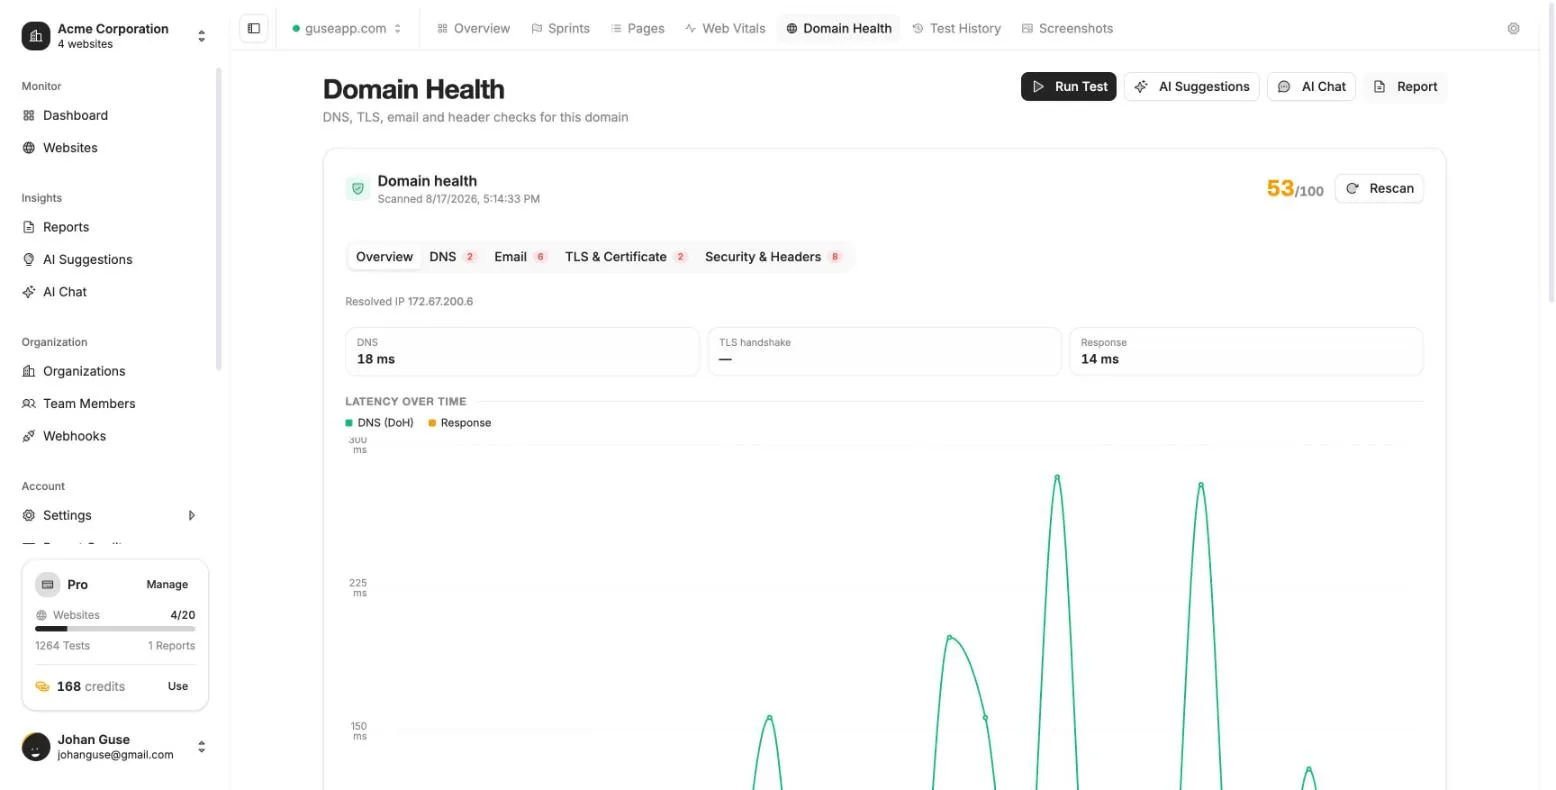1556x790 pixels.
Task: Click the Websites usage progress bar
Action: pyautogui.click(x=115, y=629)
